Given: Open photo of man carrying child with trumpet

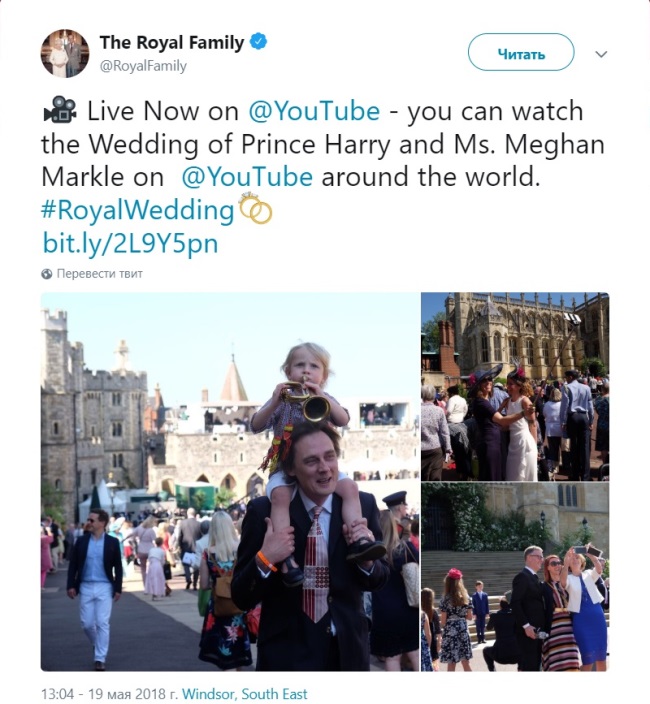Looking at the screenshot, I should 230,481.
